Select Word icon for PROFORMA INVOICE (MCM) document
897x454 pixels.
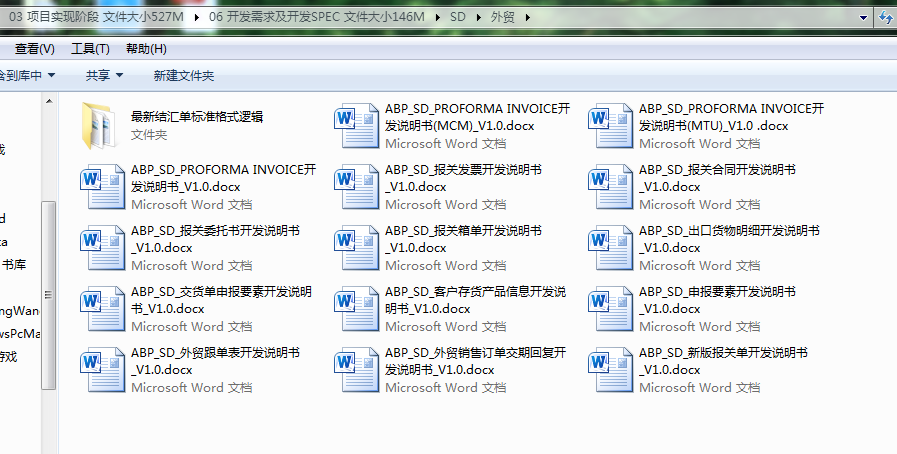[x=357, y=125]
